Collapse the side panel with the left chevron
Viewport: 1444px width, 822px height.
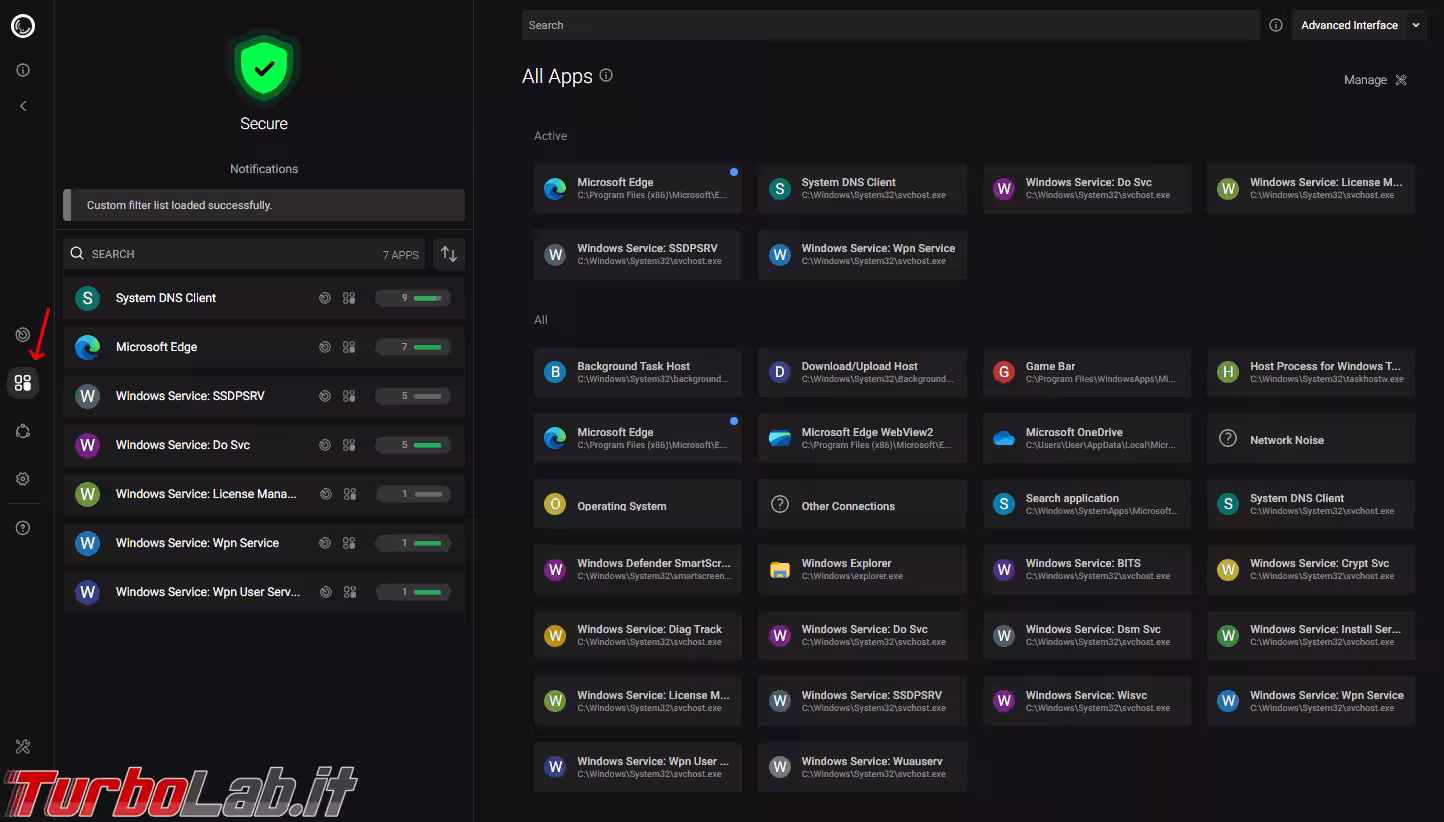23,106
